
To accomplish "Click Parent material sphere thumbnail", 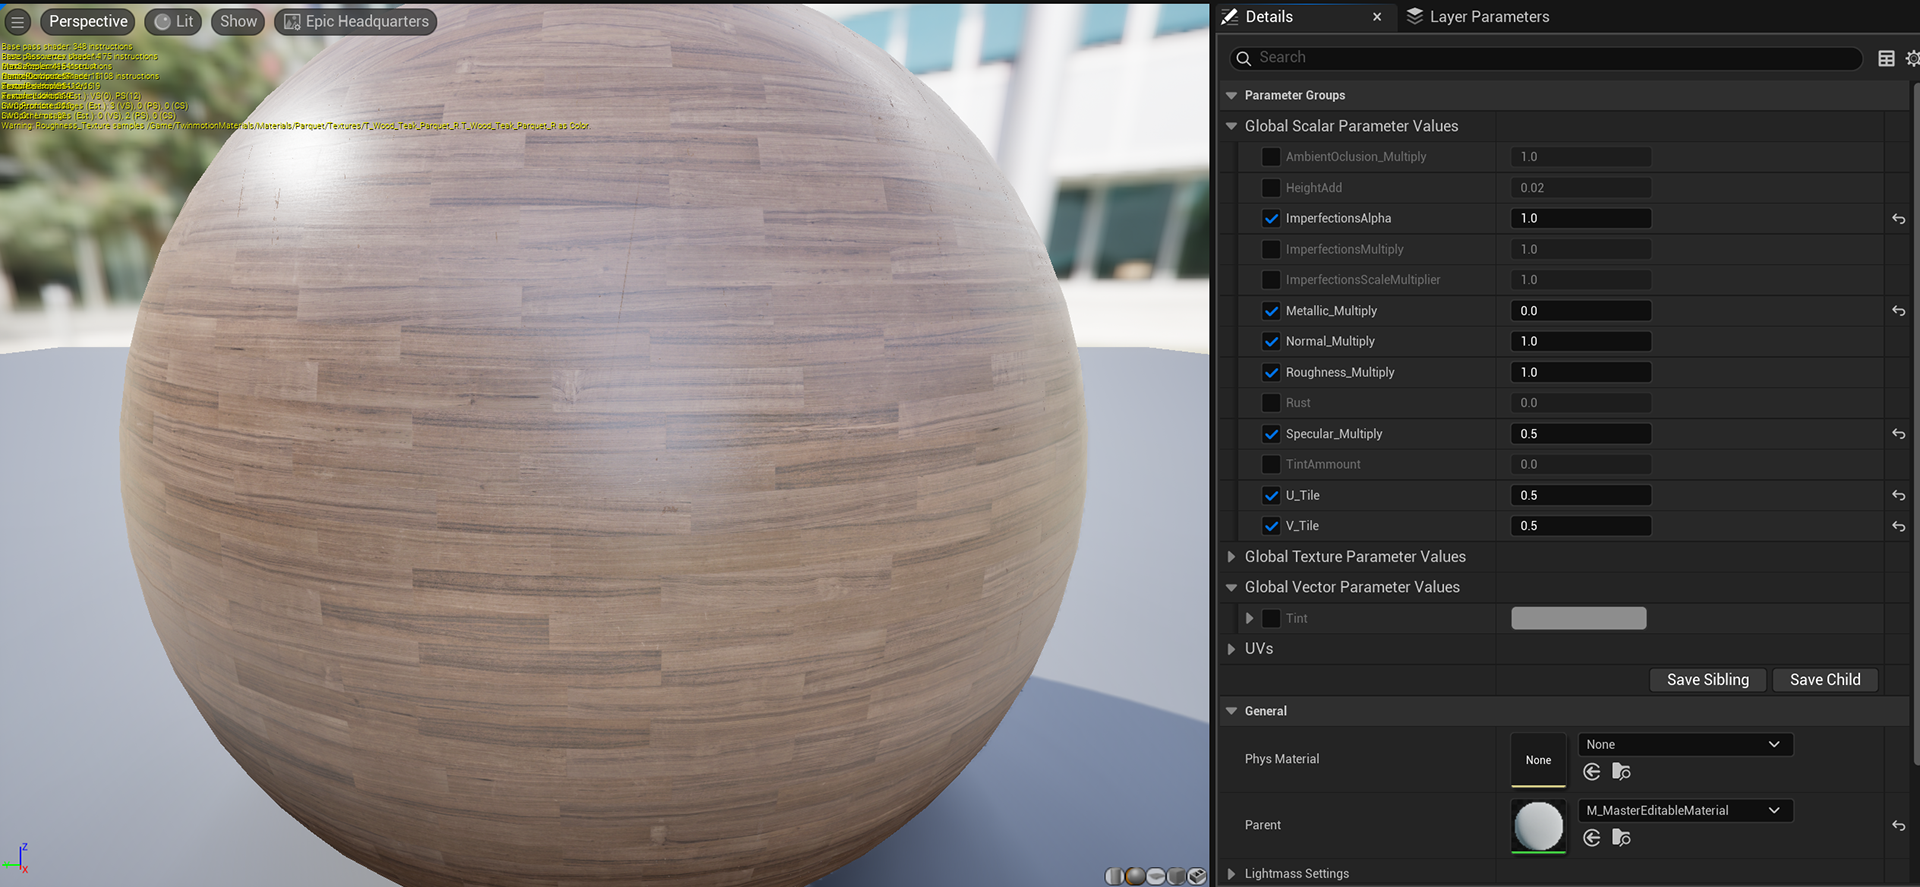I will [x=1538, y=826].
